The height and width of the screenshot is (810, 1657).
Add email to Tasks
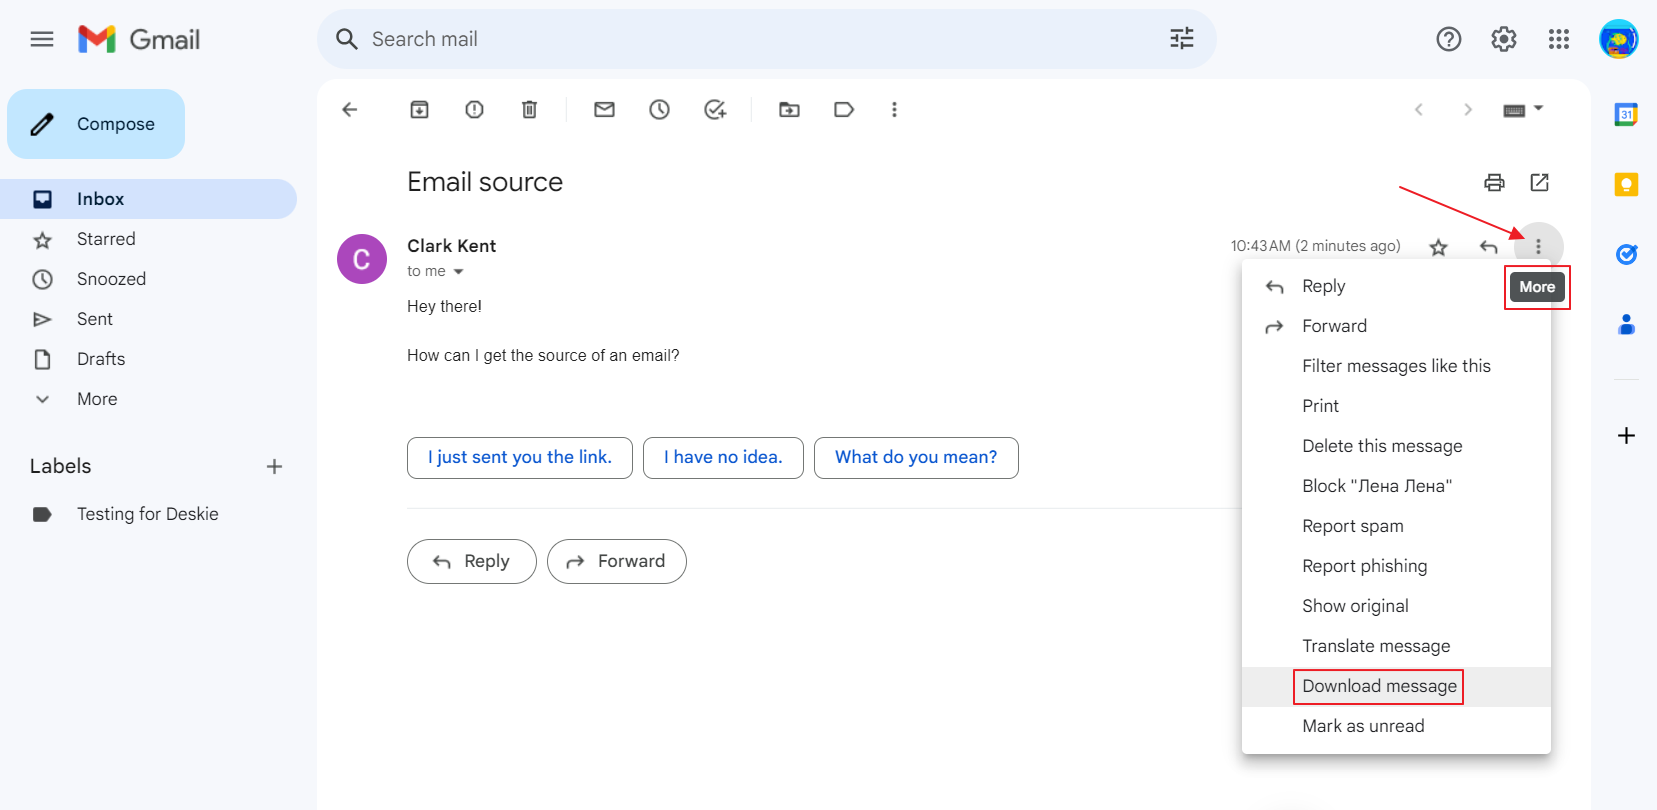(x=714, y=110)
